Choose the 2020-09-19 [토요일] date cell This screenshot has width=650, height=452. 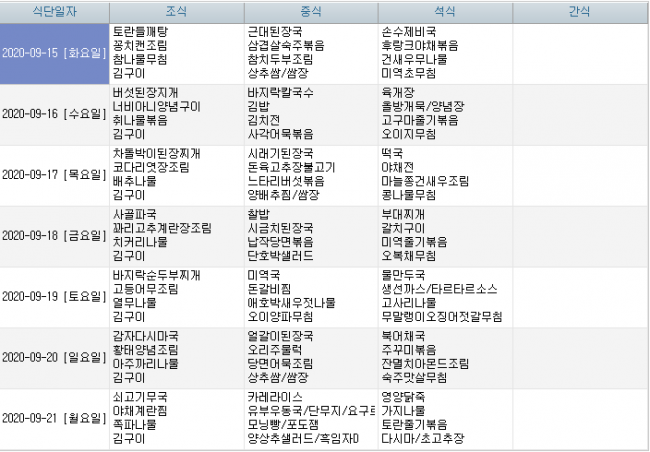coord(54,297)
